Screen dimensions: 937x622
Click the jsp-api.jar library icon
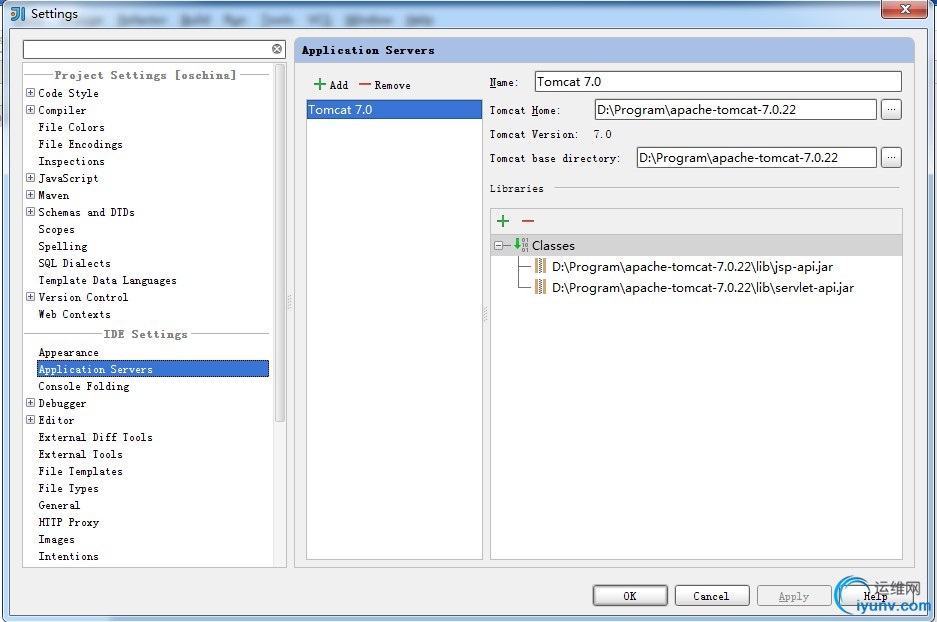pos(540,266)
